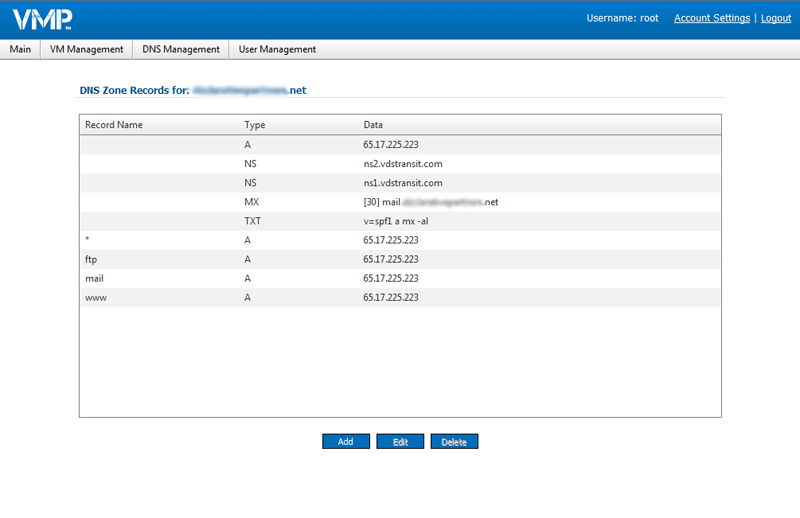Select the MX record type cell

coord(252,202)
